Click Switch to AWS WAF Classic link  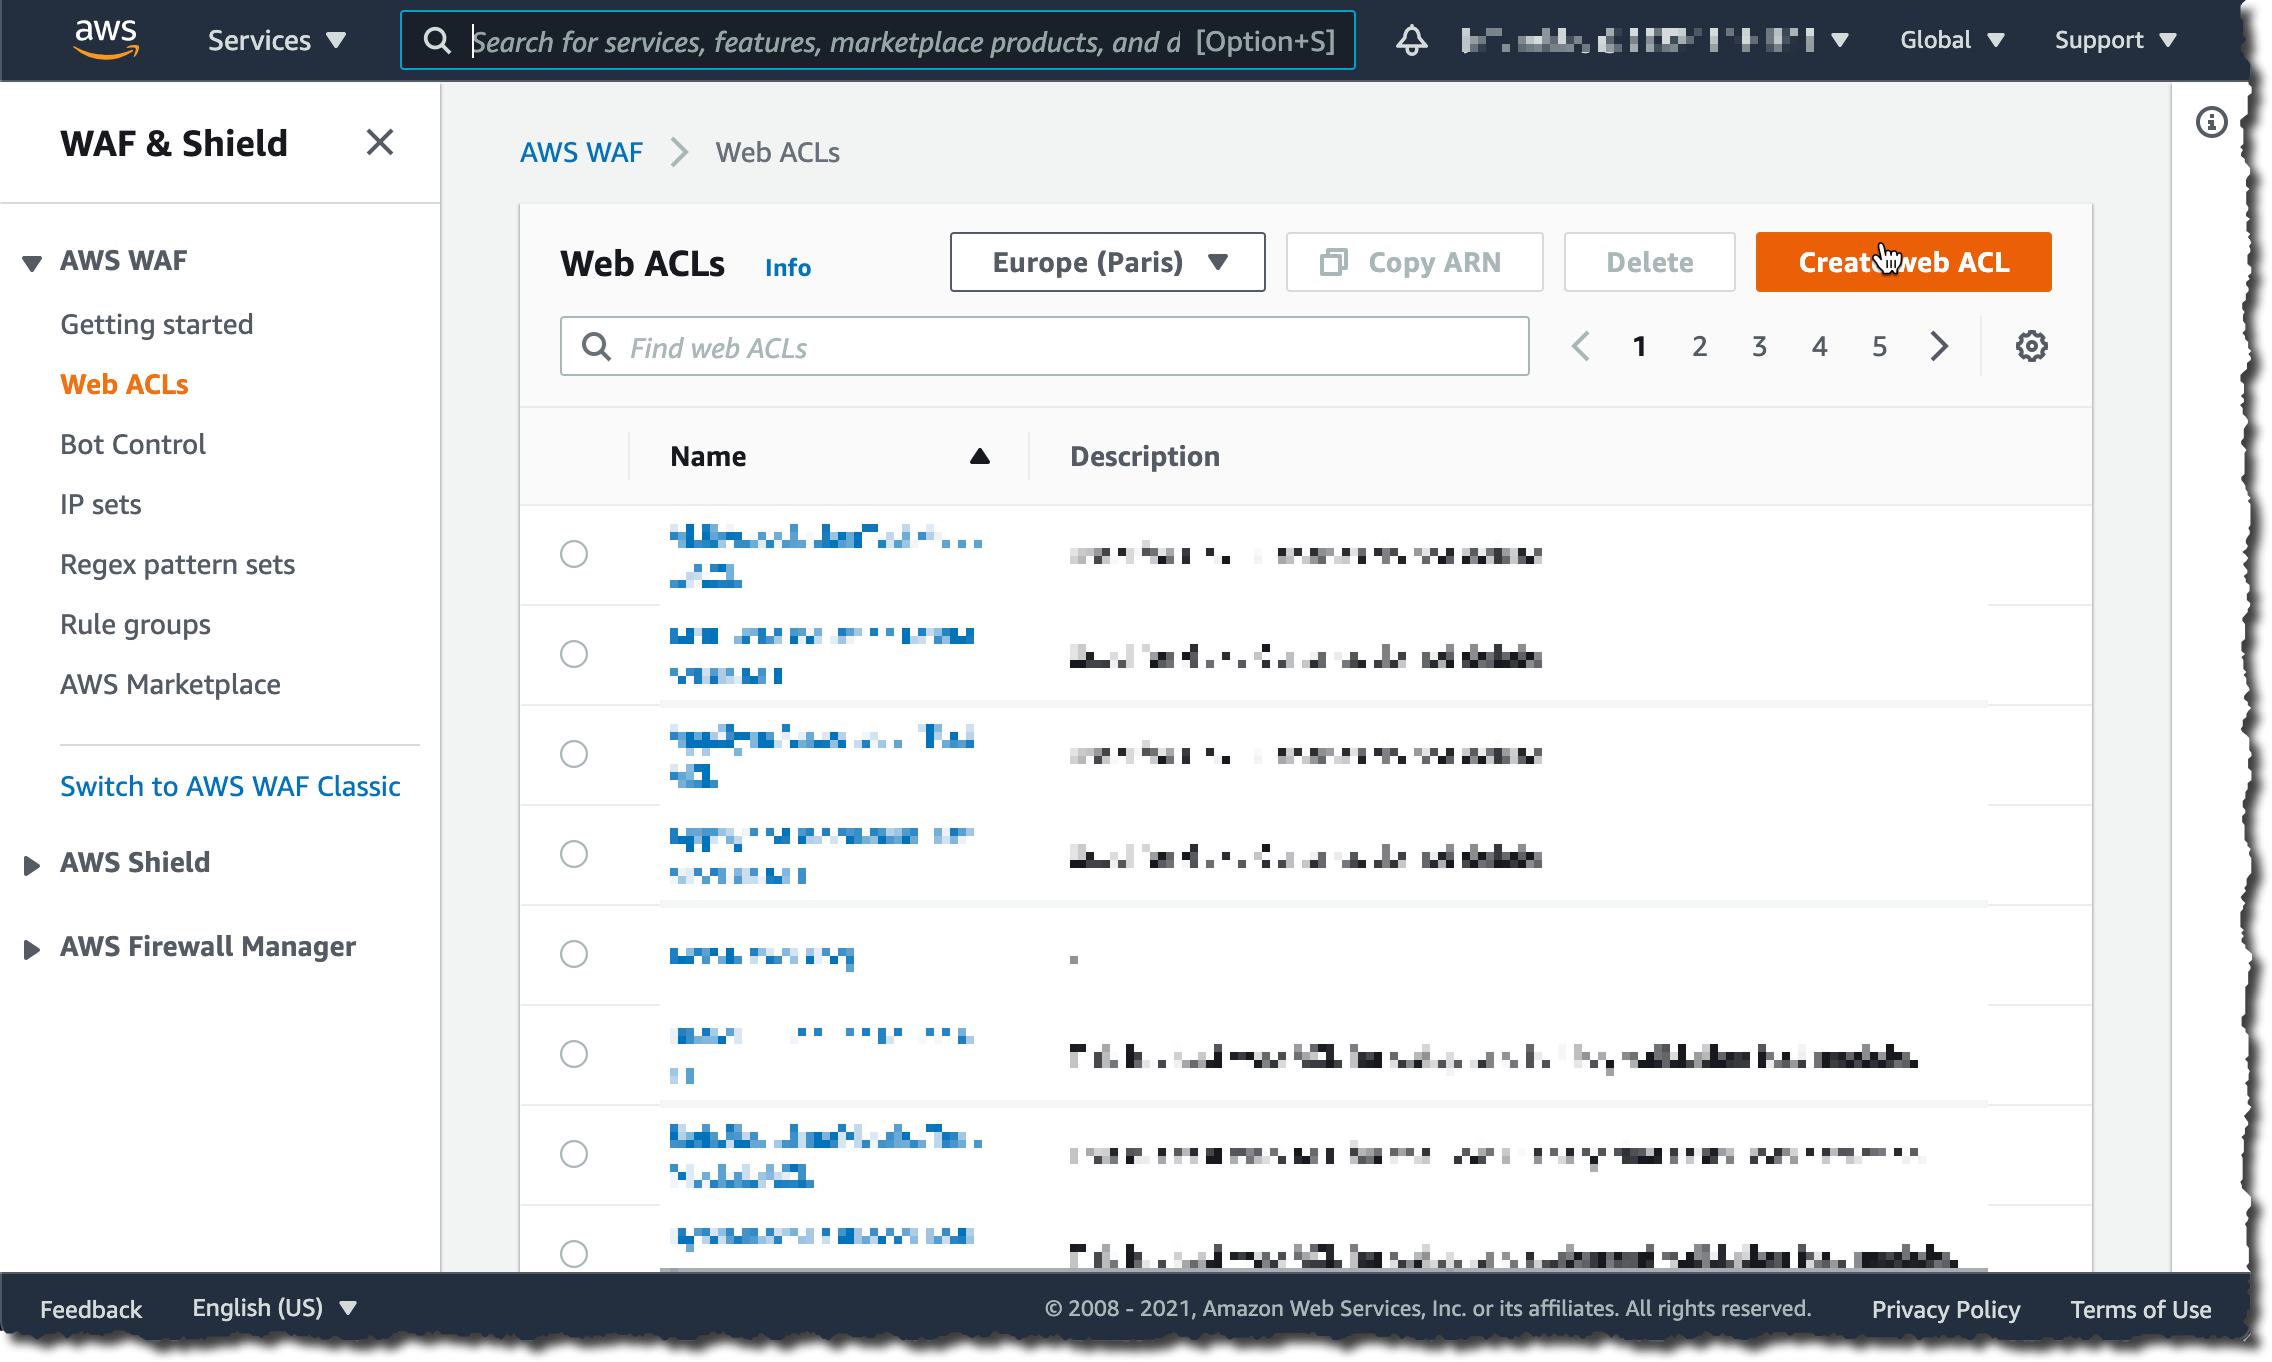[x=230, y=786]
